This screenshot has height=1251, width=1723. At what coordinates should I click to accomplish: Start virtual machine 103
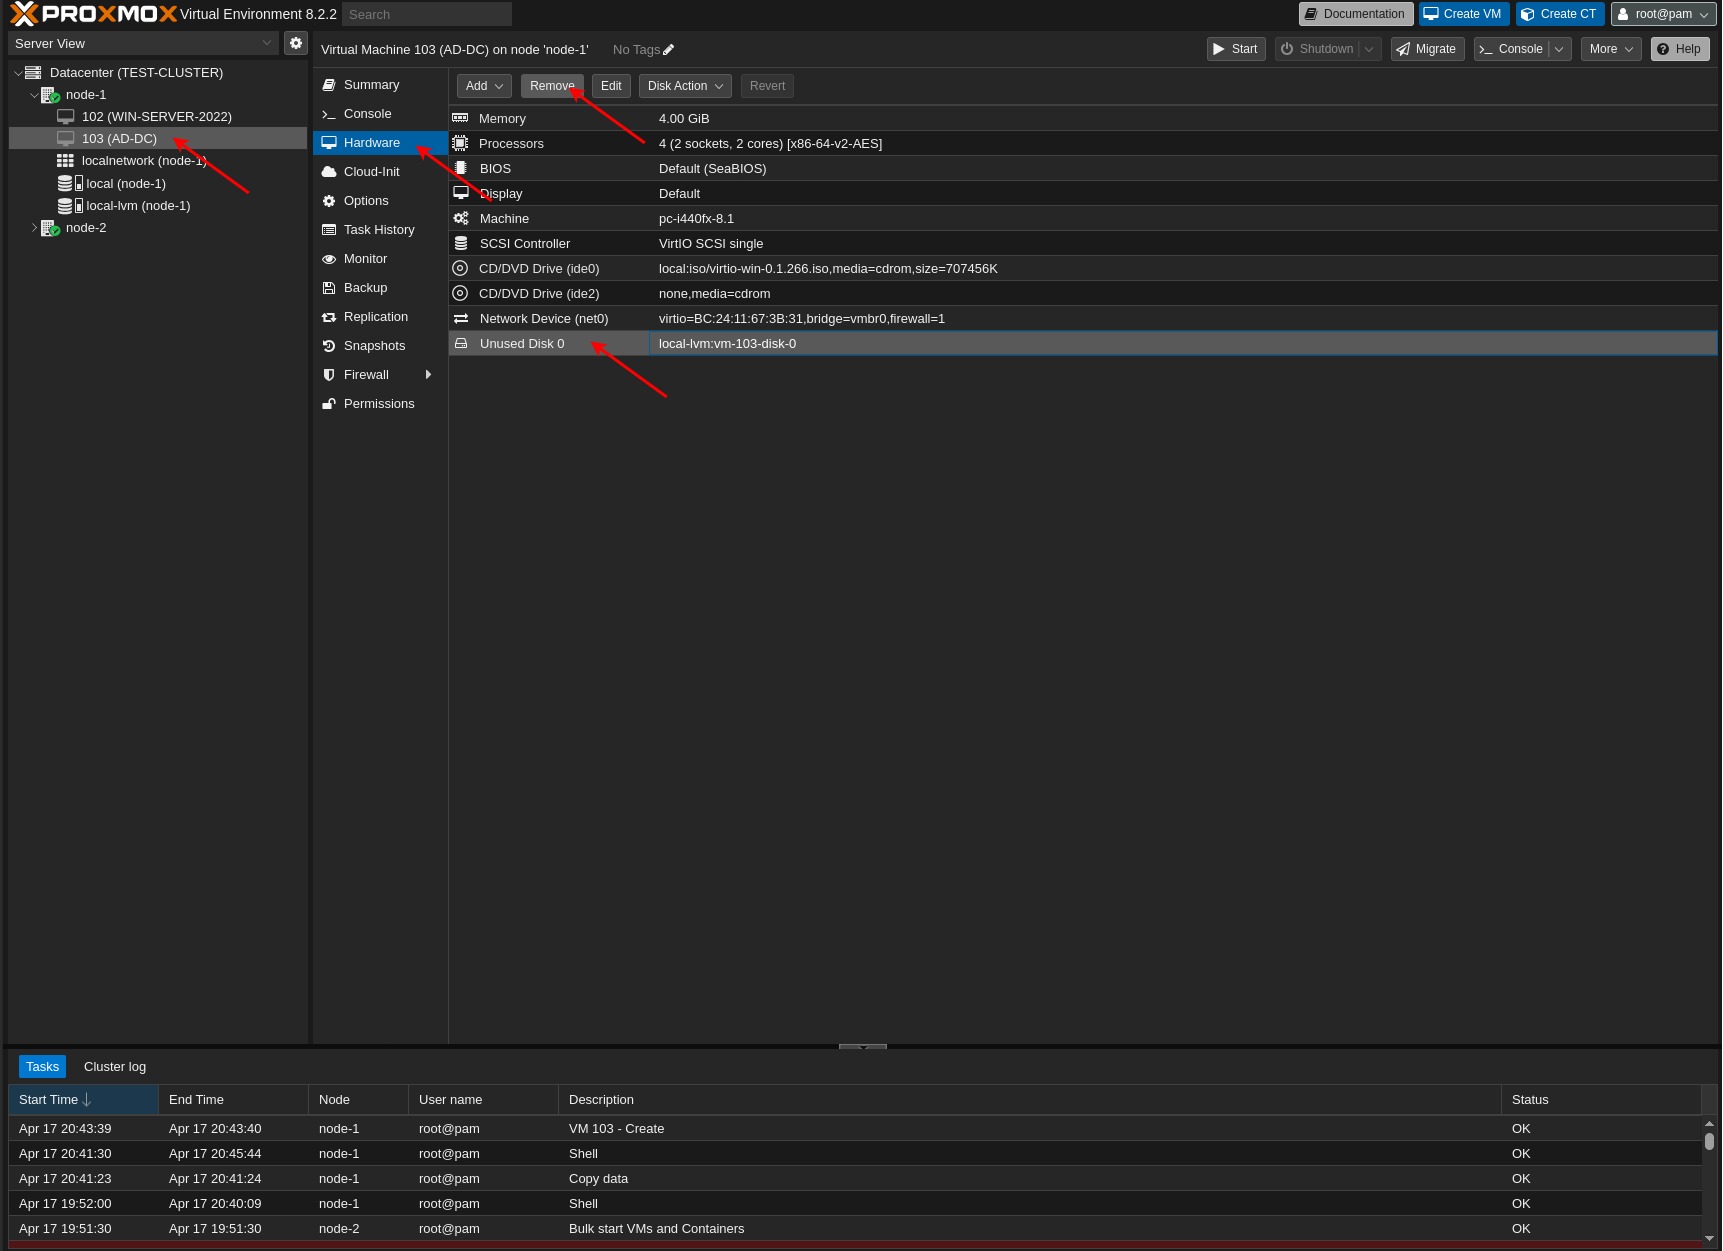tap(1235, 48)
